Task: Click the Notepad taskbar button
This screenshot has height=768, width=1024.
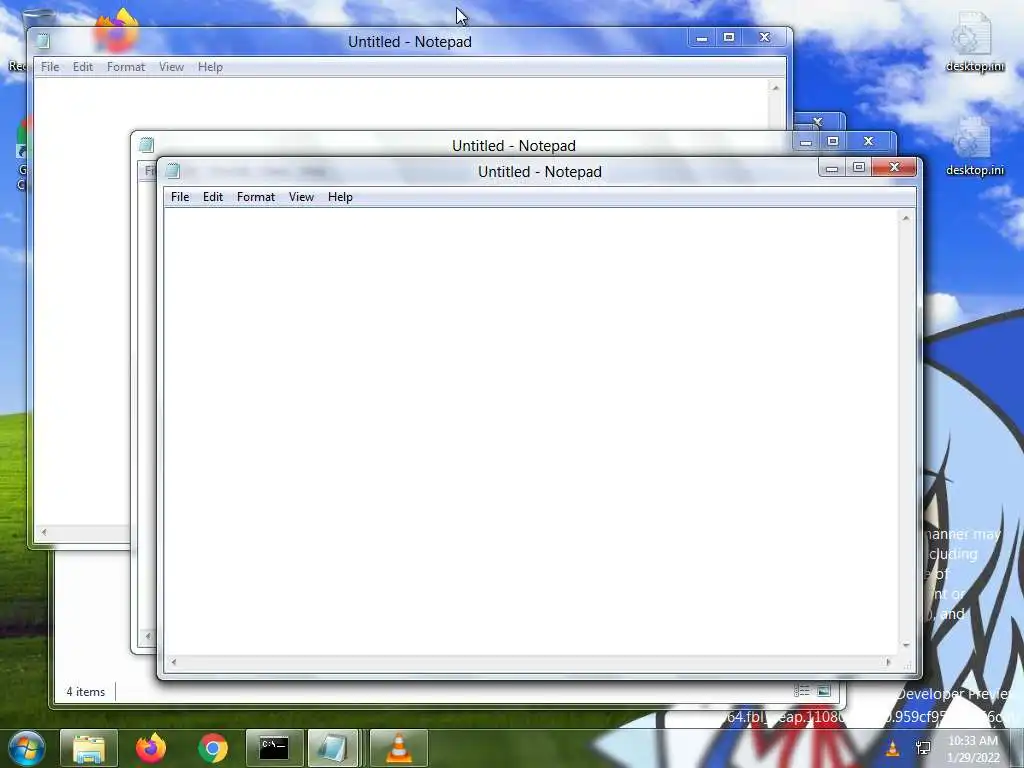Action: [x=335, y=748]
